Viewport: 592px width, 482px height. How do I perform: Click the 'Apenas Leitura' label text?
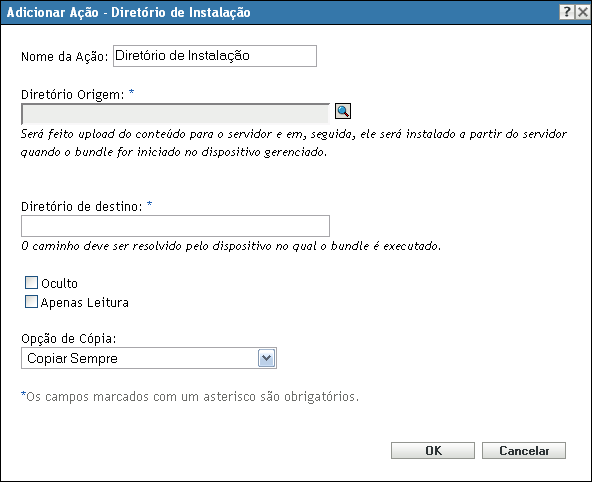coord(85,303)
